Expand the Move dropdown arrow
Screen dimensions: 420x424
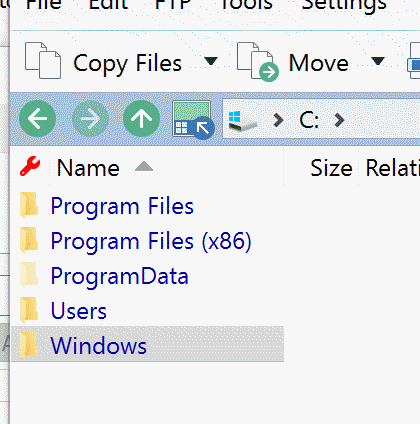(378, 61)
